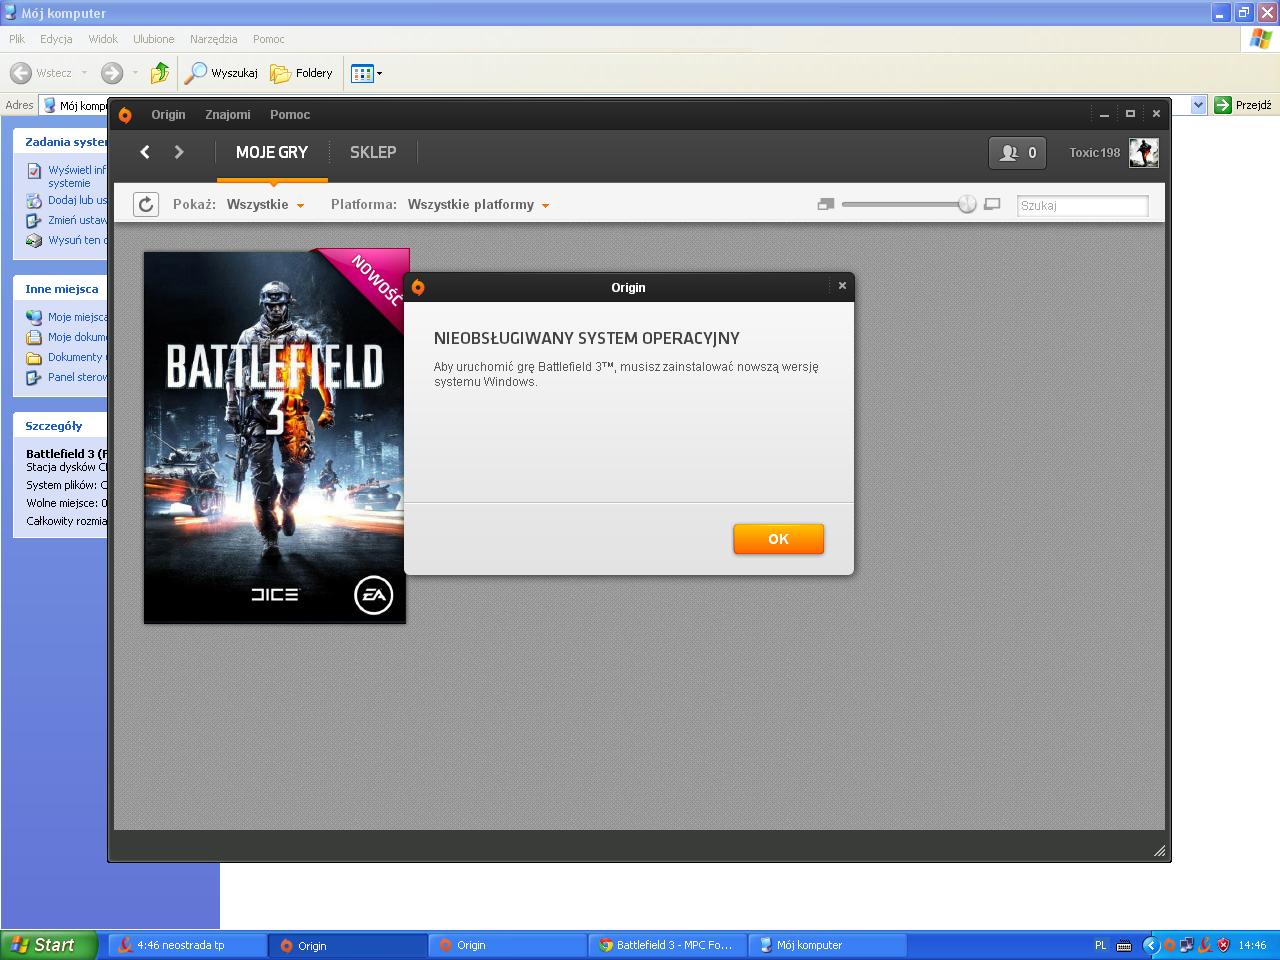Screen dimensions: 1280x960
Task: Select the Battlefield 3 game cover
Action: 275,437
